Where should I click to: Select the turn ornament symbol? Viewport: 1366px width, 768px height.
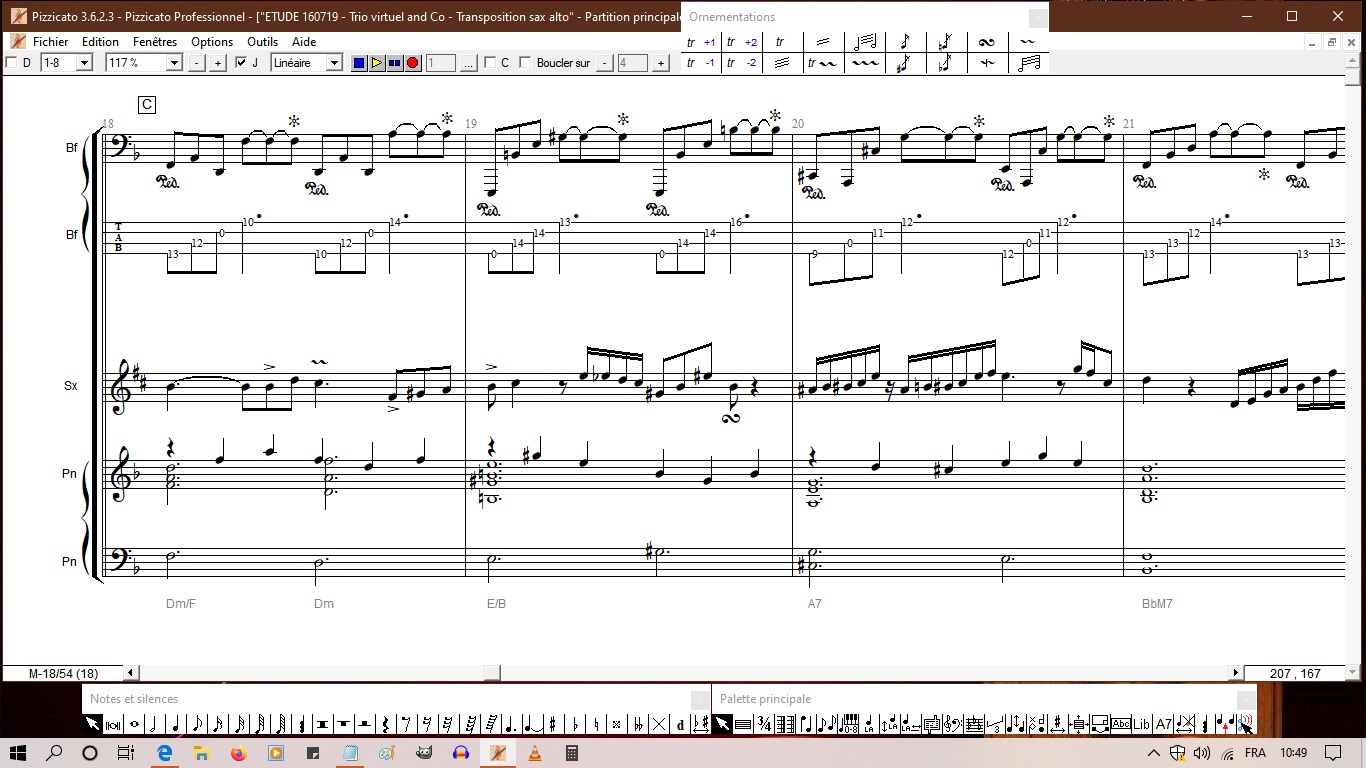pos(987,42)
